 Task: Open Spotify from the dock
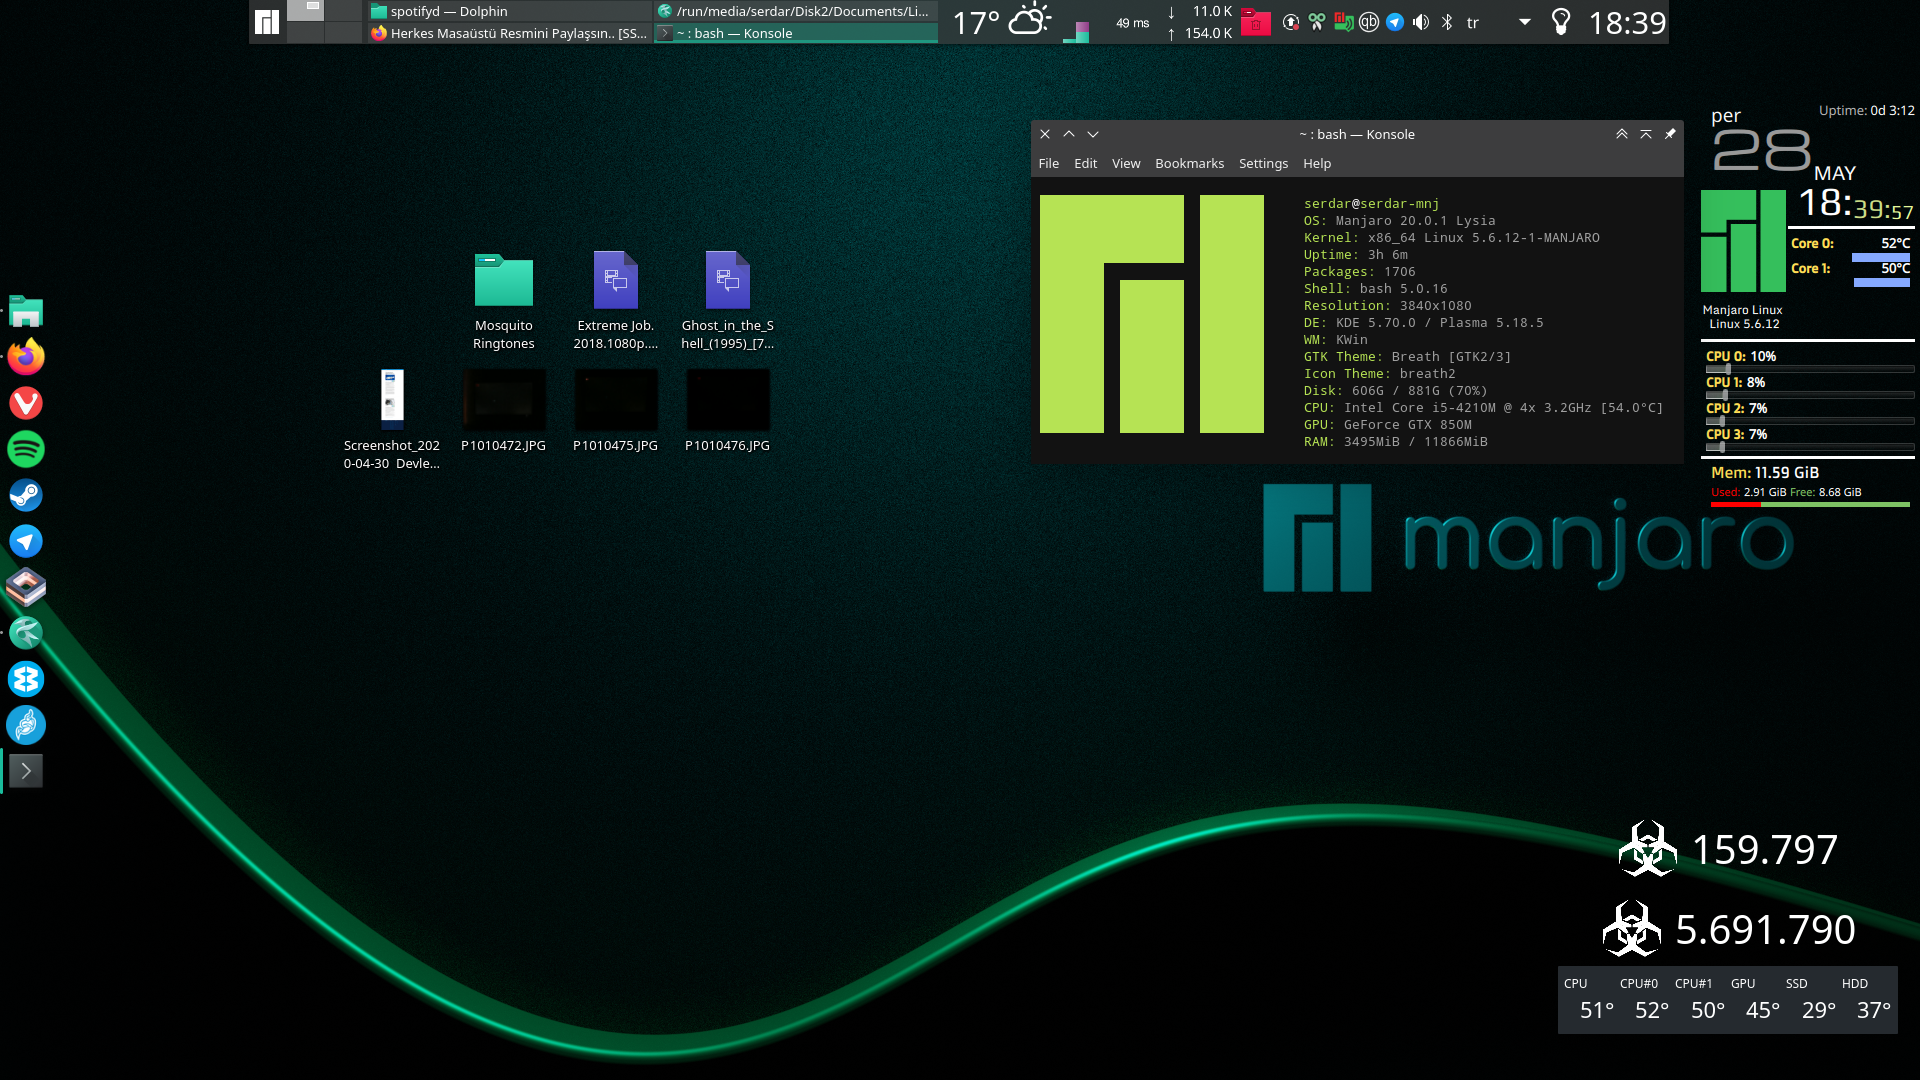26,449
